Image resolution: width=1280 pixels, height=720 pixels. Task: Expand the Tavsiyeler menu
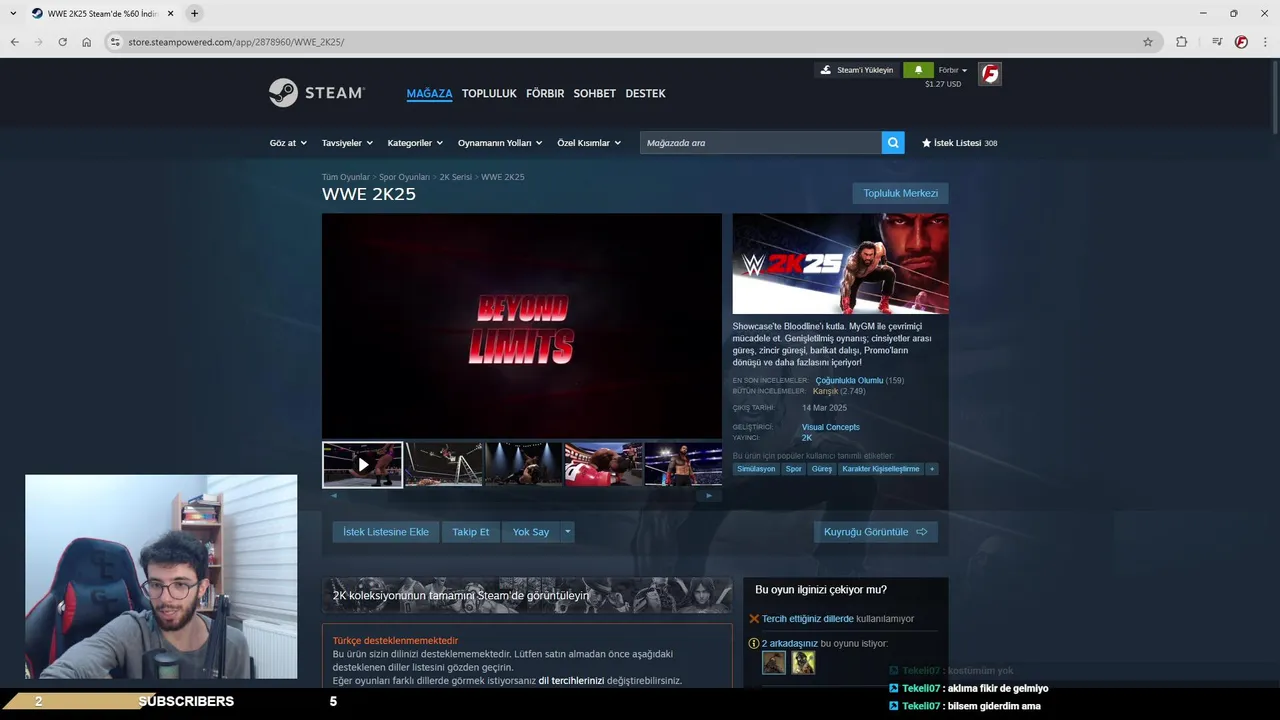[347, 143]
